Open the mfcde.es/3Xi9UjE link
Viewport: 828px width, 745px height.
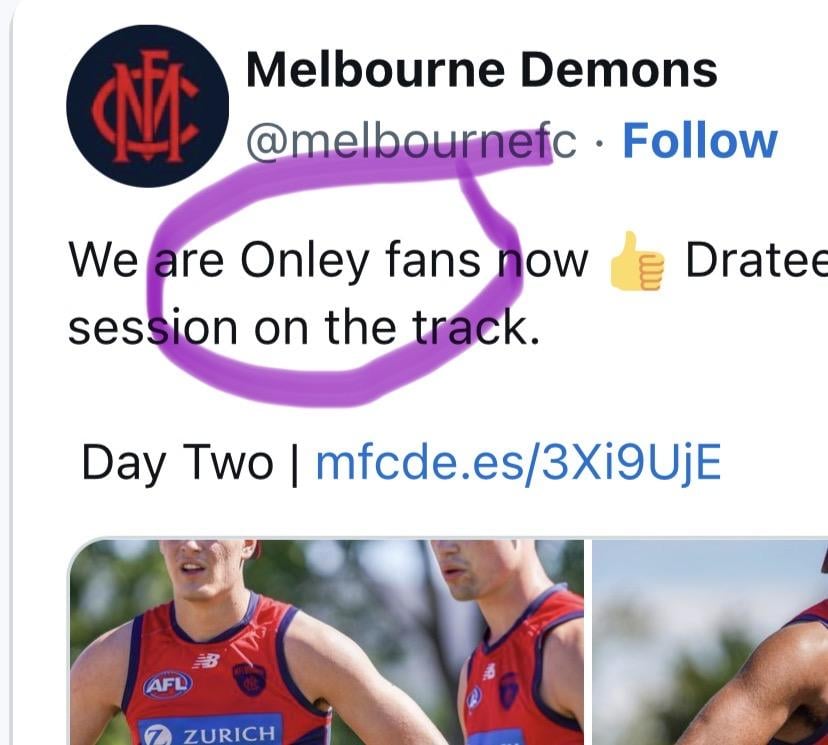[519, 463]
